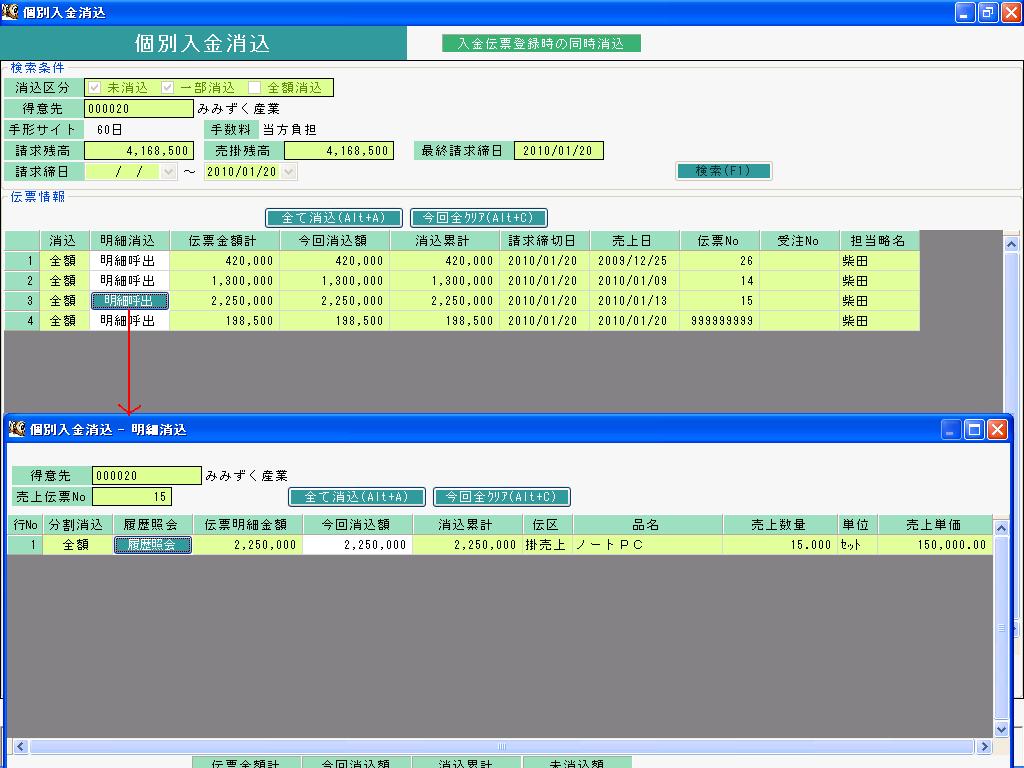This screenshot has height=768, width=1024.
Task: Click horizontal scrollbar left arrow
Action: (x=20, y=746)
